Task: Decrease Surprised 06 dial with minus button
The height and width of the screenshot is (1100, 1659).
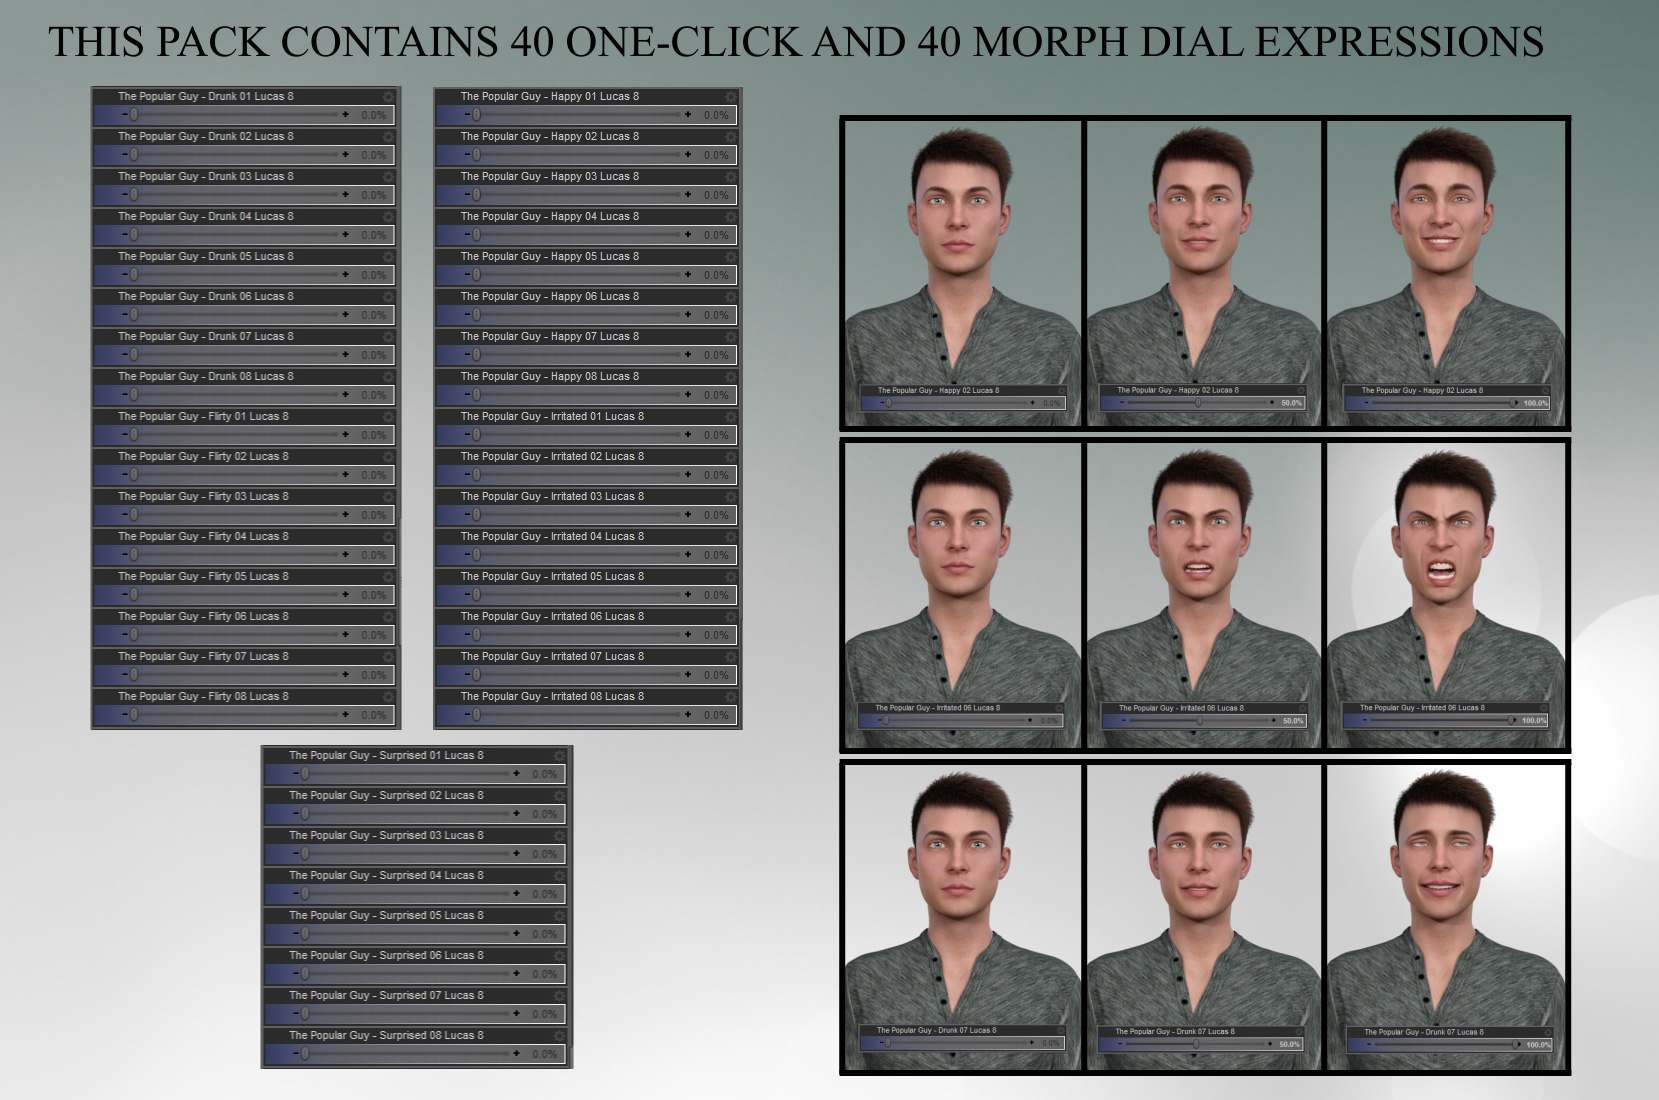Action: click(296, 974)
